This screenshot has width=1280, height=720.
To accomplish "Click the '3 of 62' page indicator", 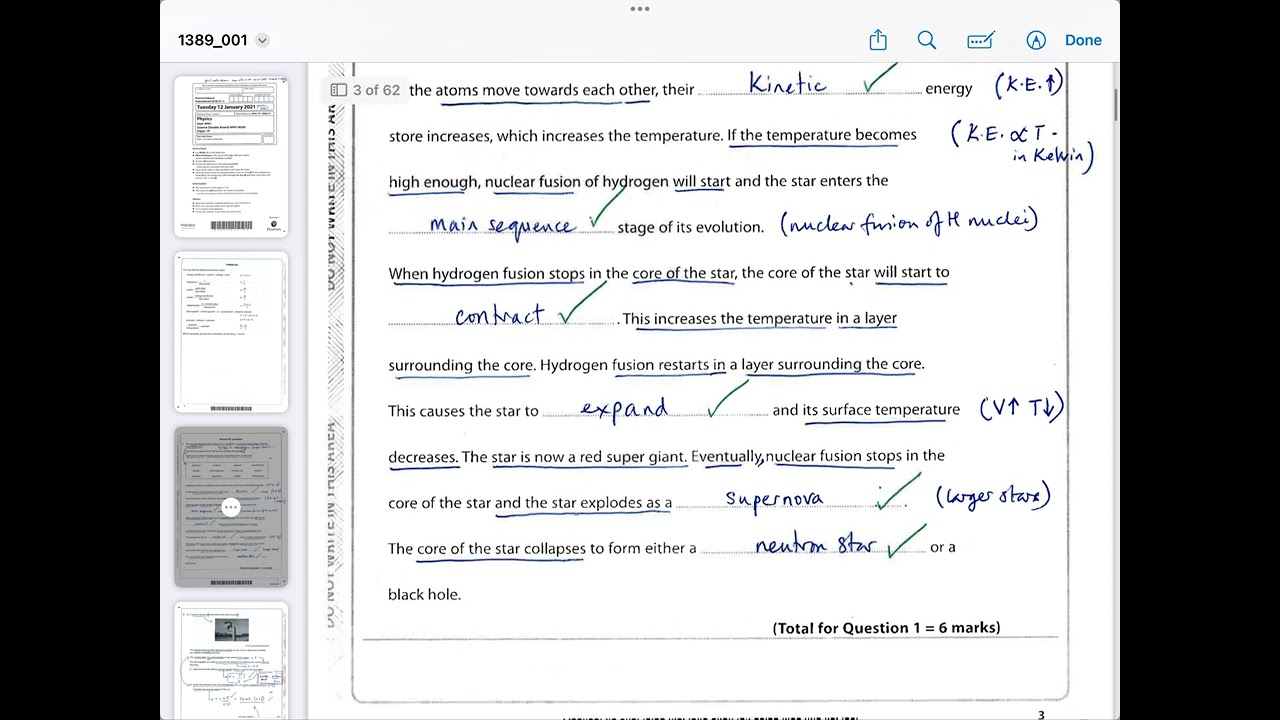I will 376,90.
